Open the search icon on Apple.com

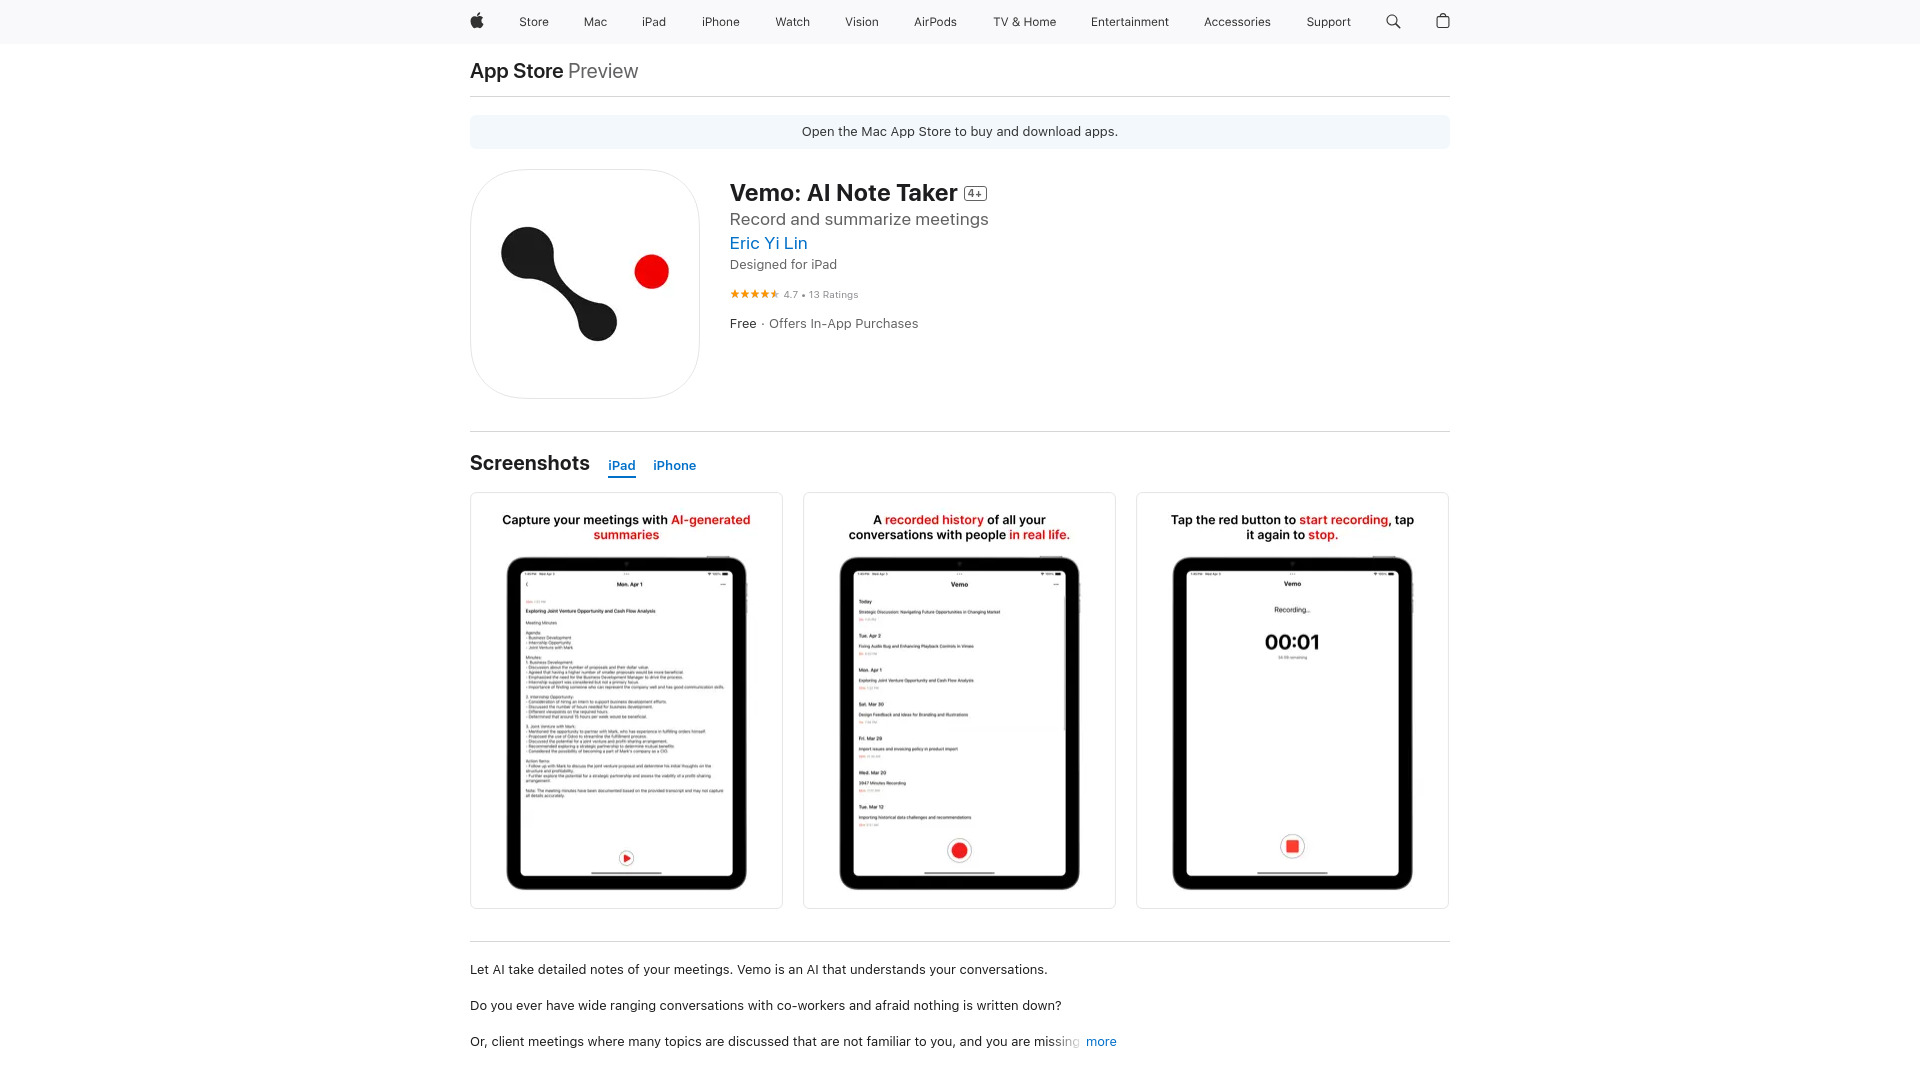pos(1393,21)
